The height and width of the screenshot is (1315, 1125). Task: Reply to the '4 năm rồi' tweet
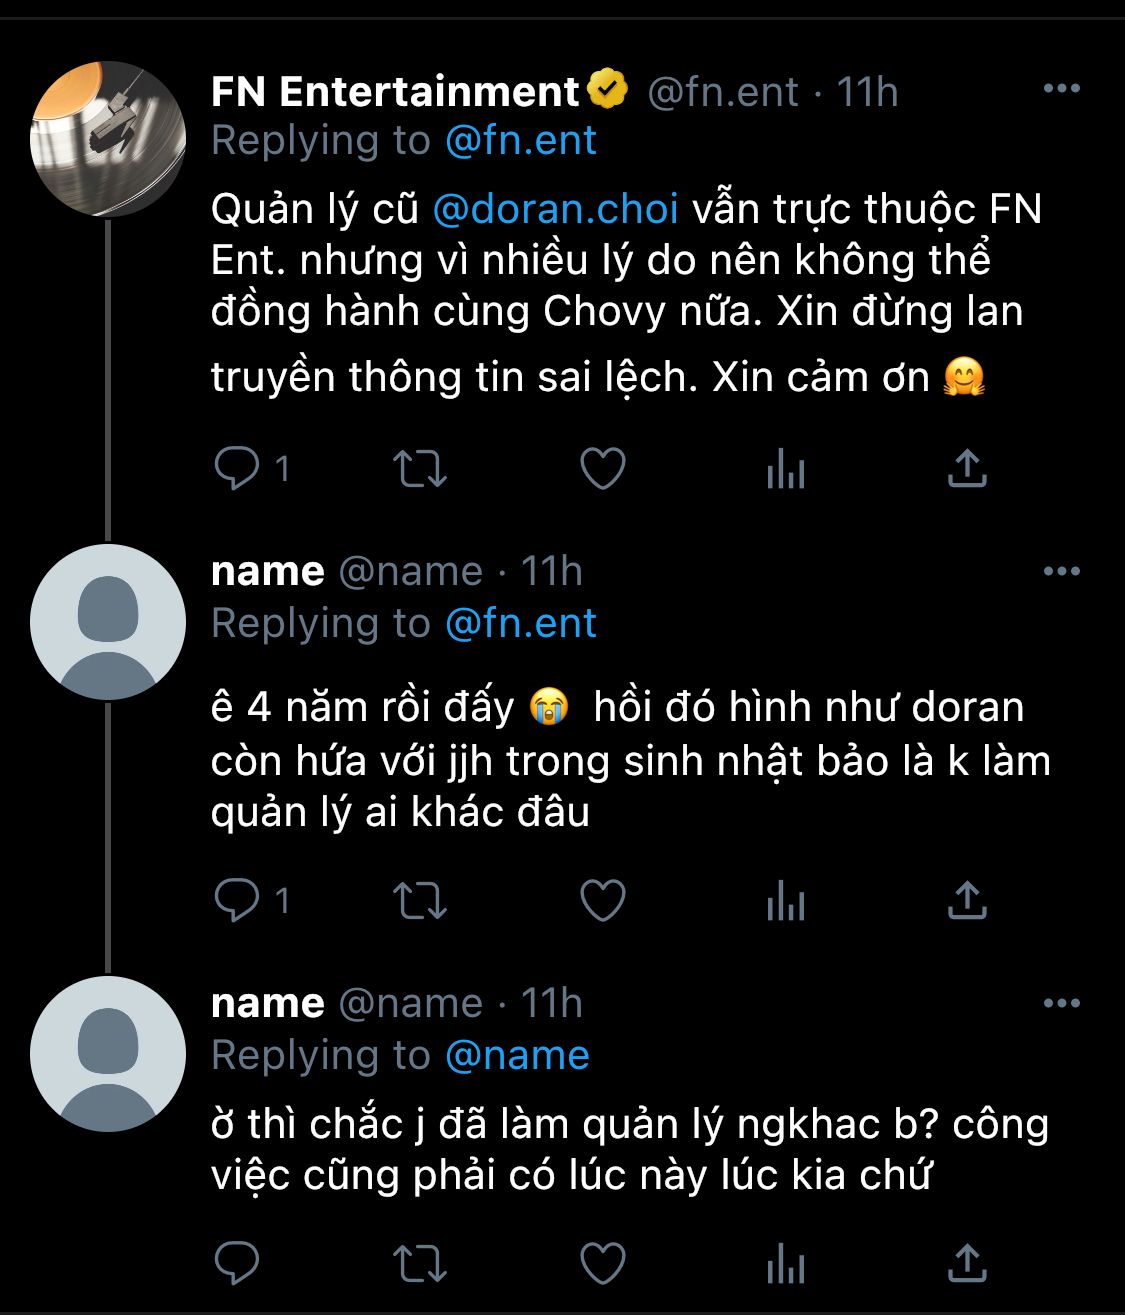click(x=237, y=900)
